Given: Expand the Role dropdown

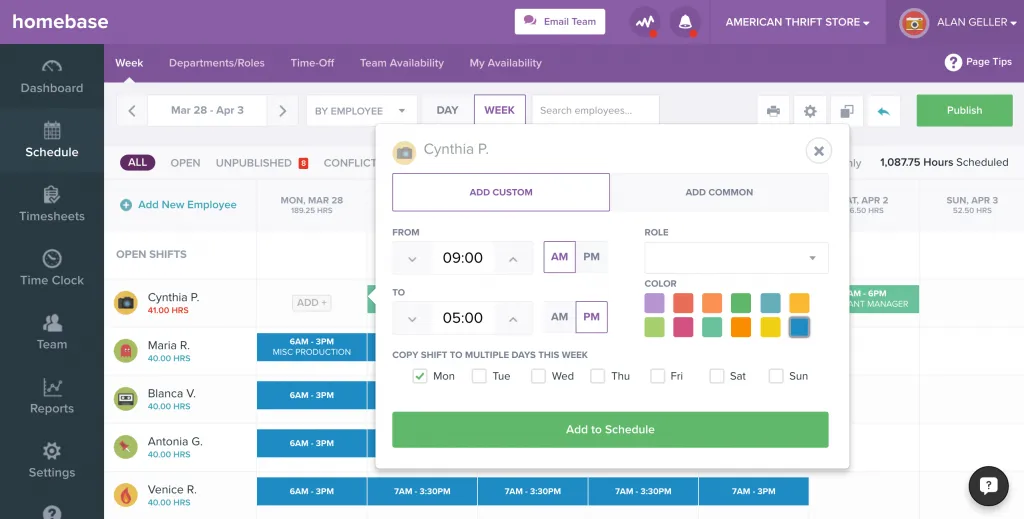Looking at the screenshot, I should coord(736,258).
